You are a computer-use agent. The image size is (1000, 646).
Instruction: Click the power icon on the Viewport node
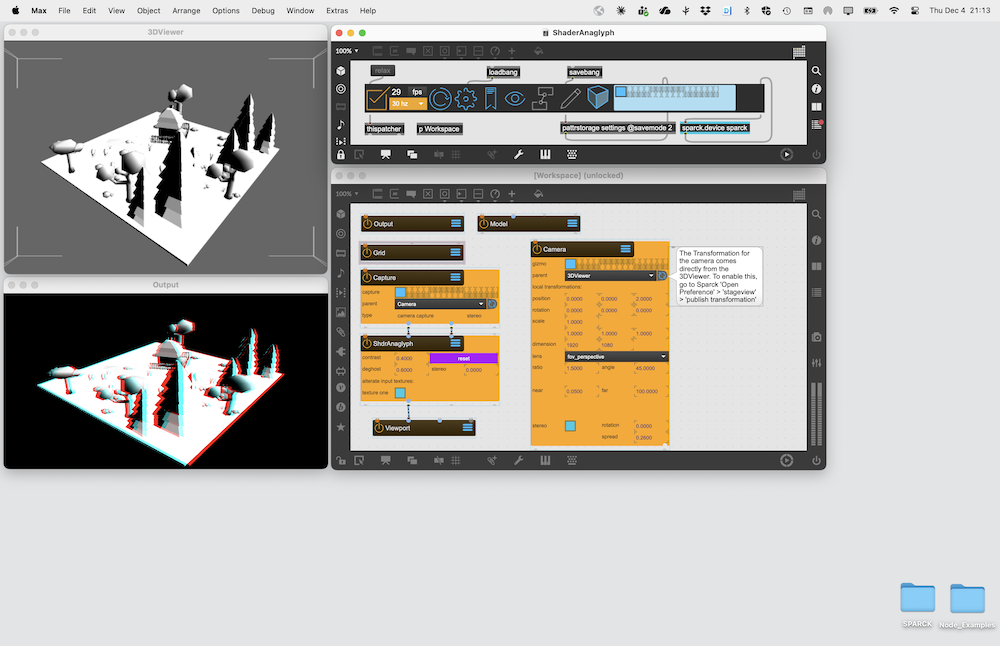(380, 428)
